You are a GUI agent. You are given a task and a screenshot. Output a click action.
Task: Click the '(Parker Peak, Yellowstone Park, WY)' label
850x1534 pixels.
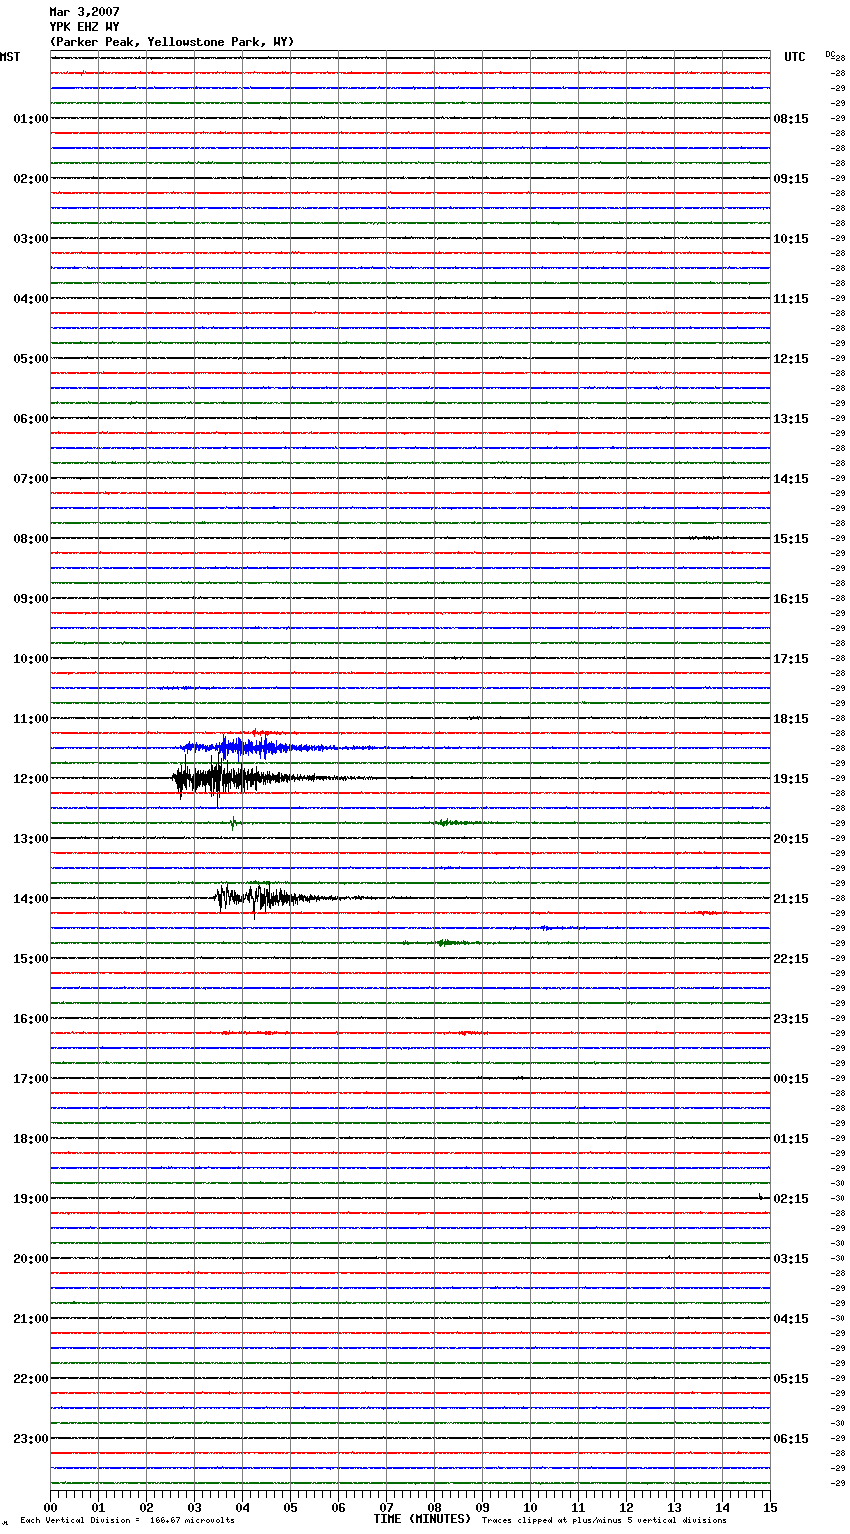click(x=172, y=42)
